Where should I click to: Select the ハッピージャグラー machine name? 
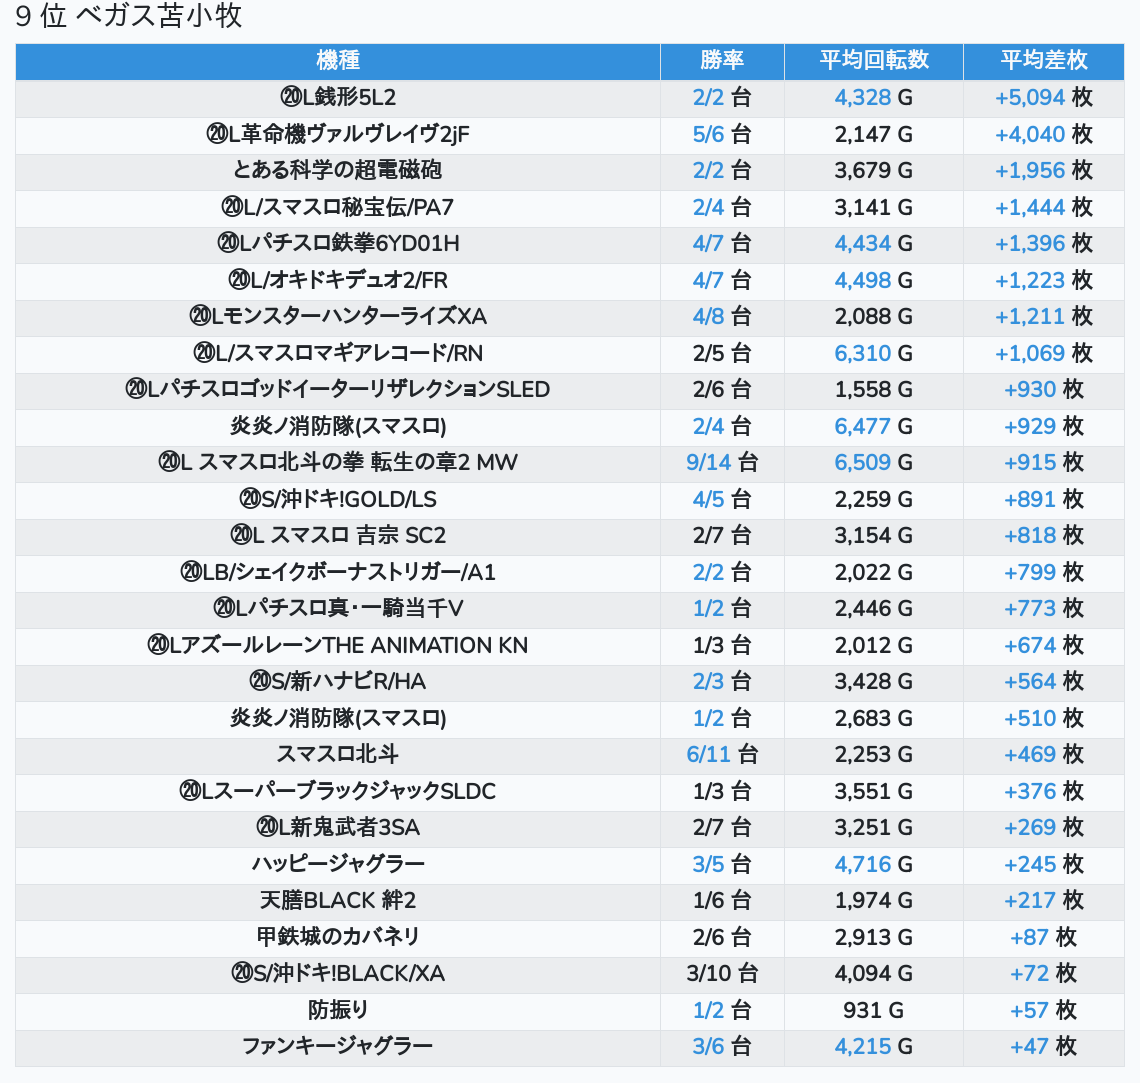point(338,864)
